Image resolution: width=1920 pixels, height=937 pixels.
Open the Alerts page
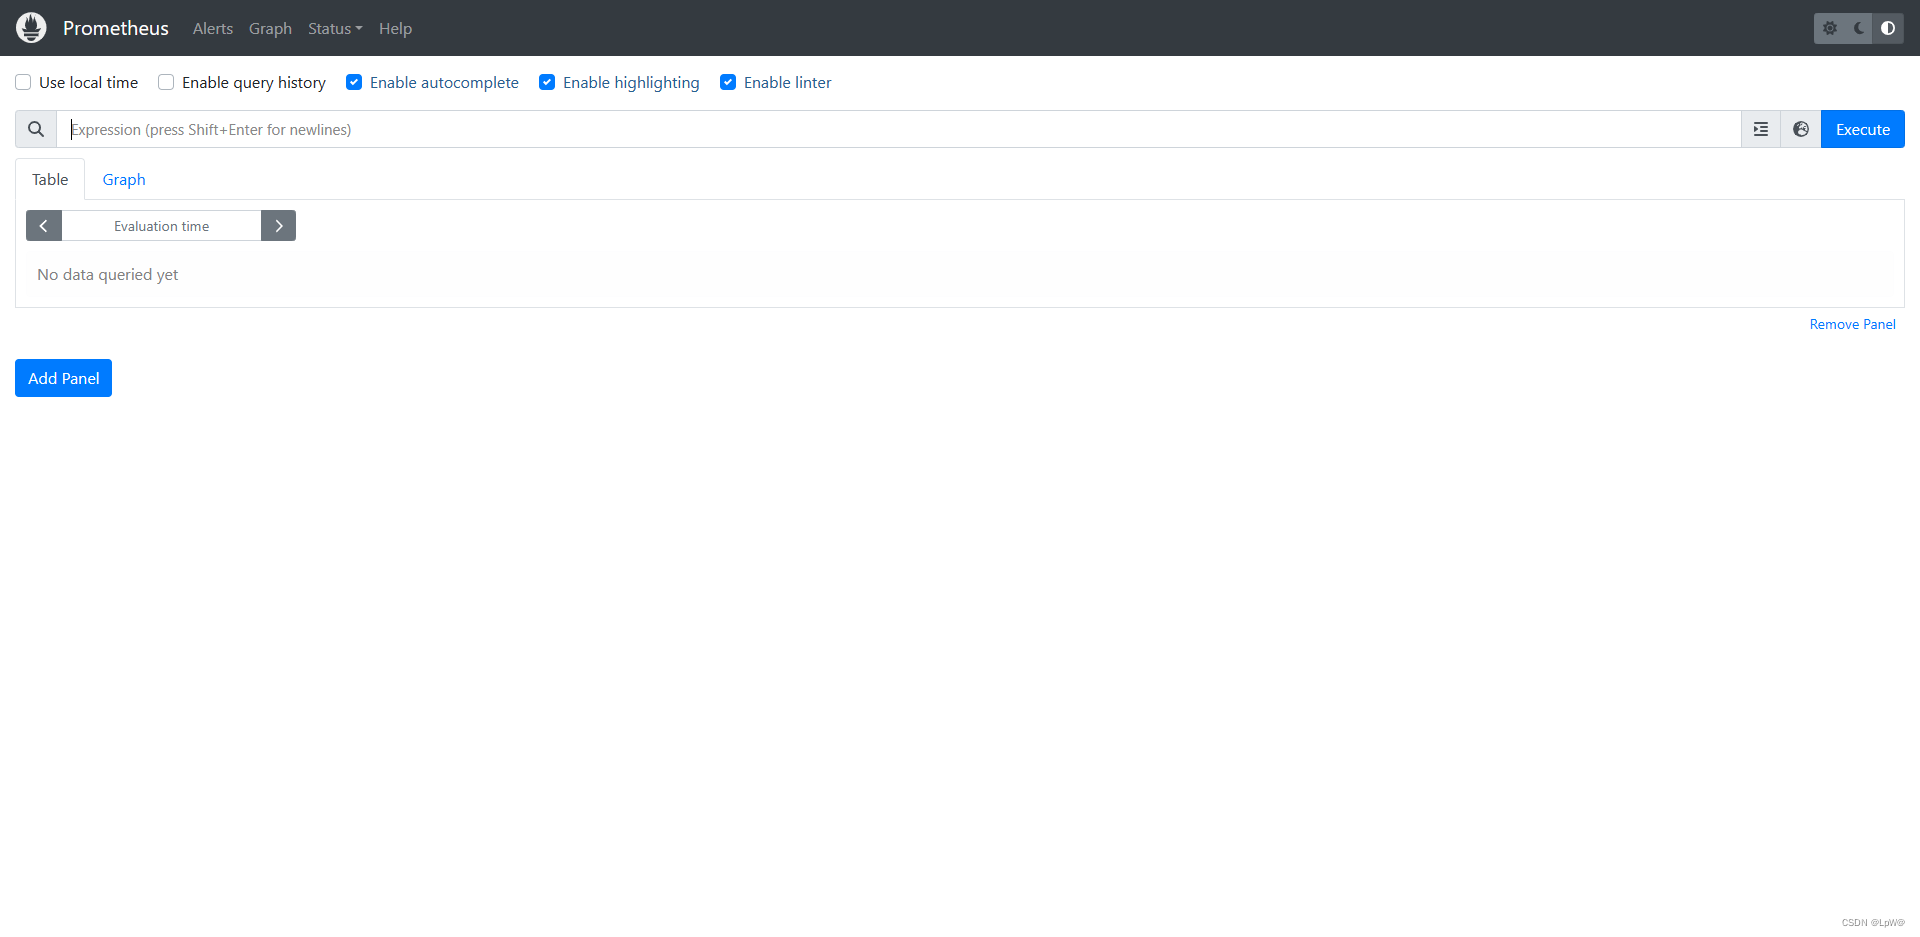(x=212, y=28)
